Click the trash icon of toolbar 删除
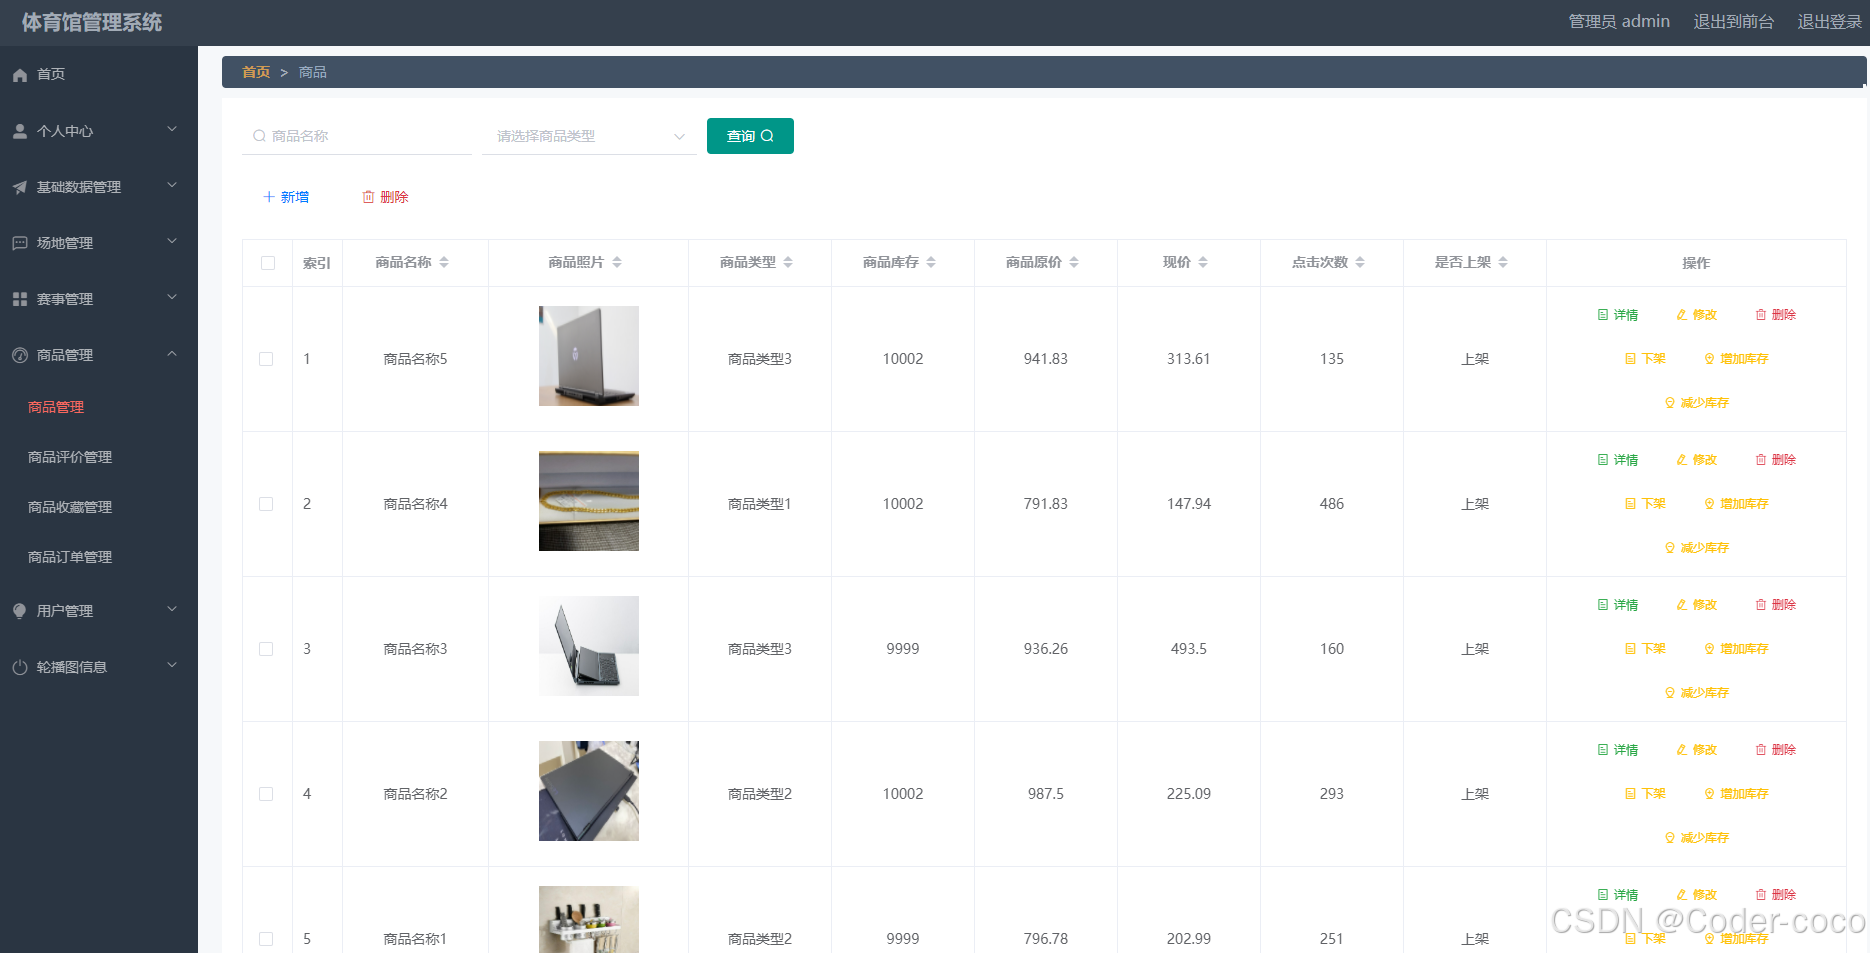 click(x=368, y=197)
